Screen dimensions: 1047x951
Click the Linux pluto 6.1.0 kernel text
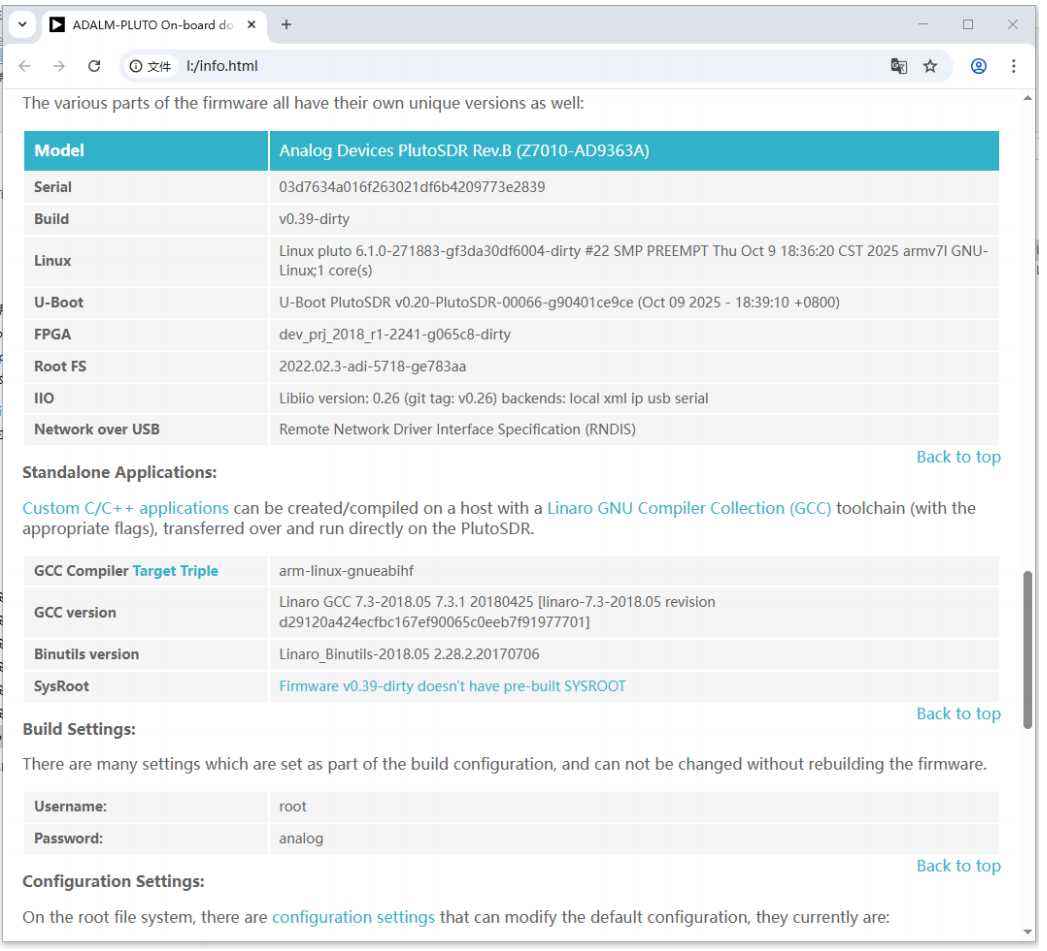[633, 261]
